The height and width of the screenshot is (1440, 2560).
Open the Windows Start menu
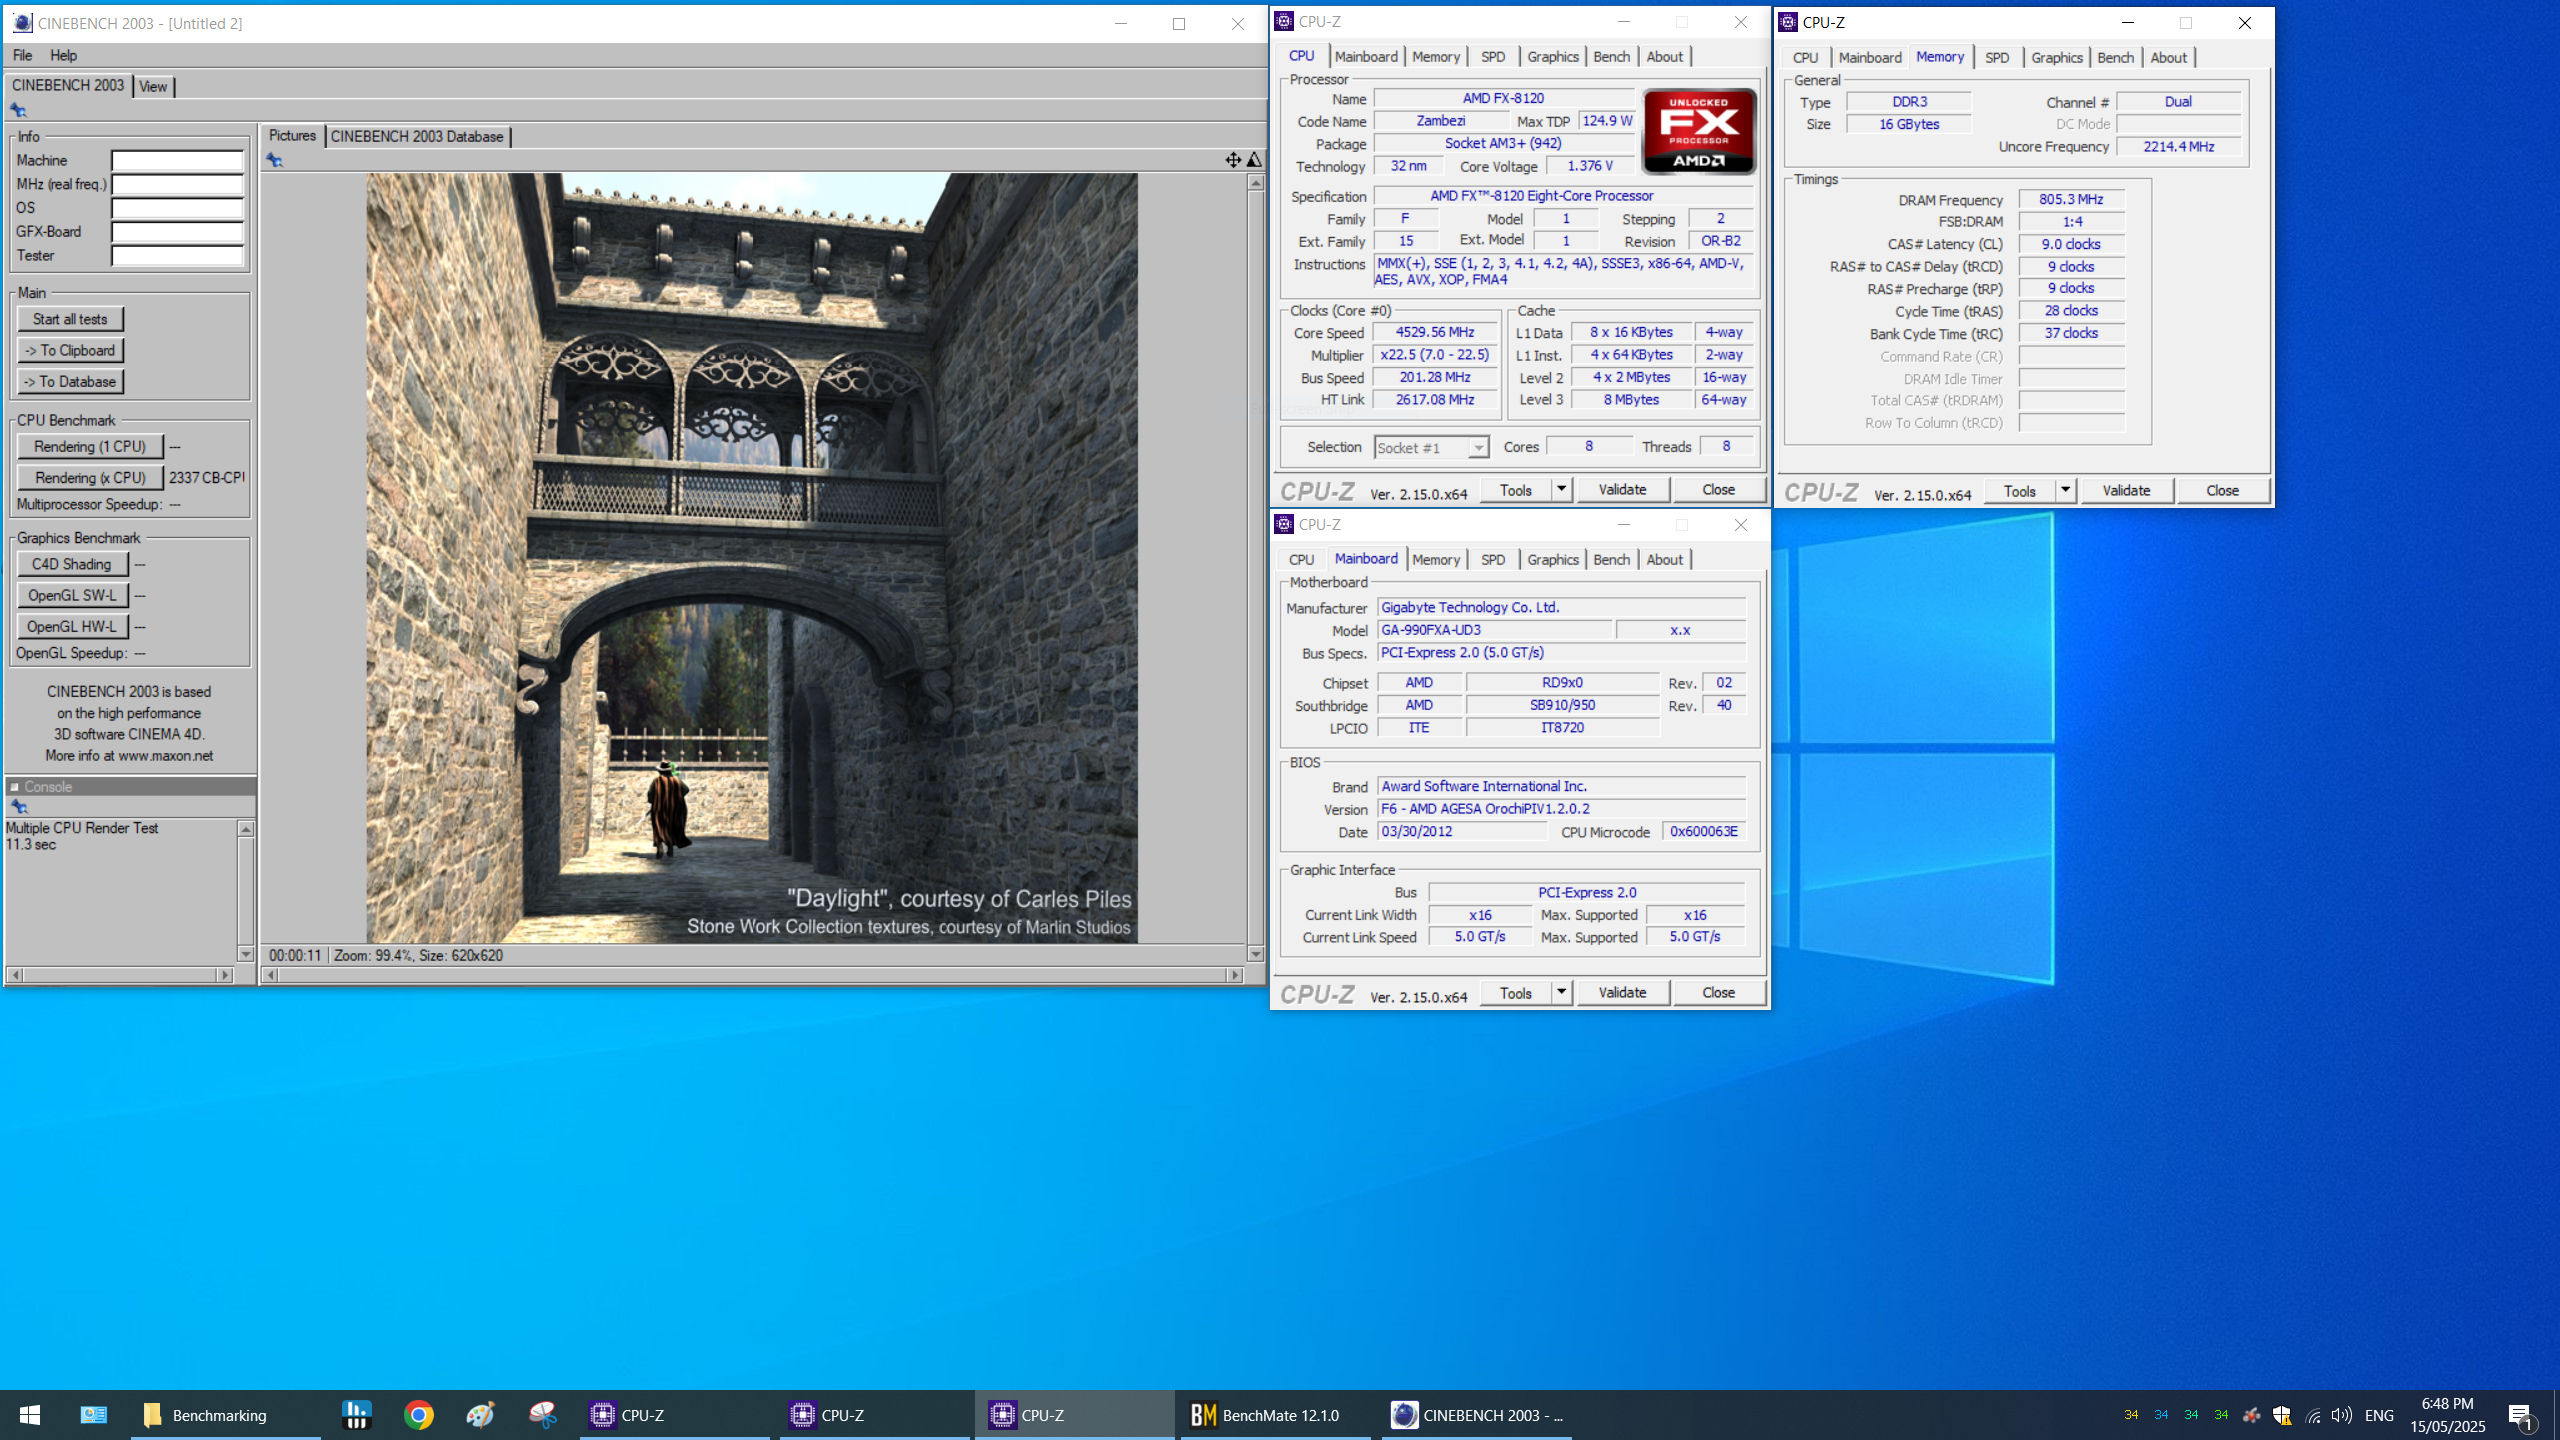click(30, 1415)
